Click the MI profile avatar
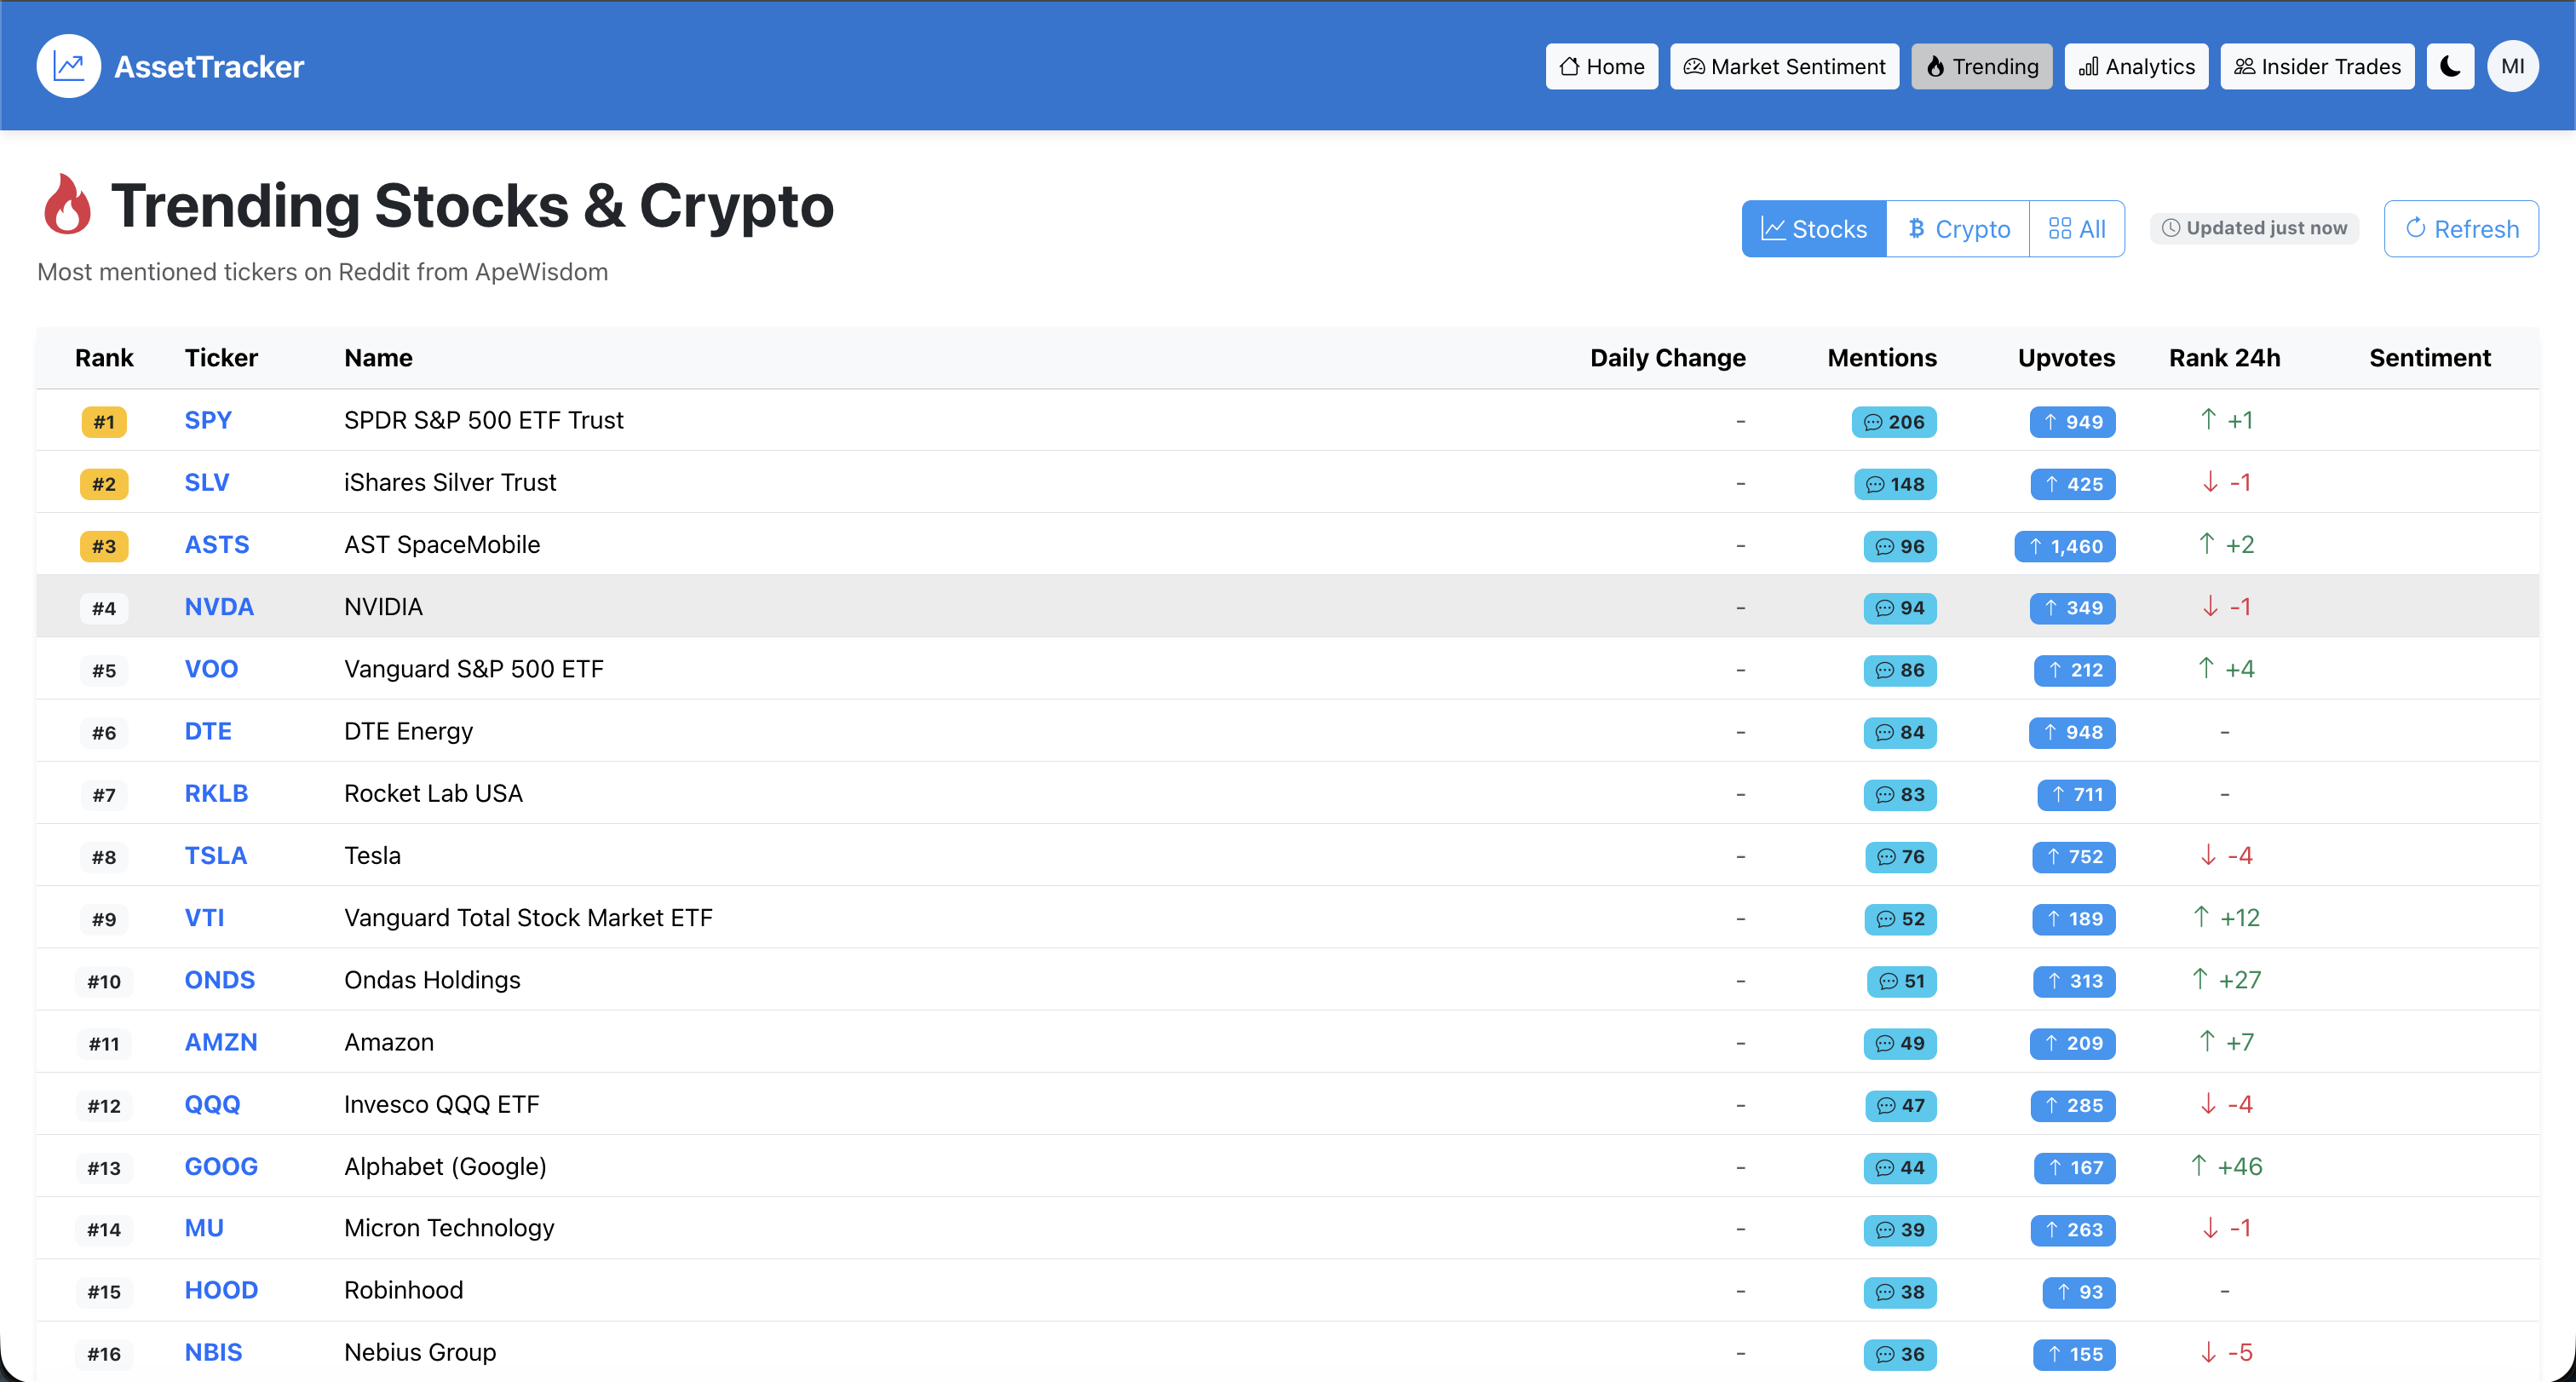This screenshot has width=2576, height=1382. [2513, 66]
